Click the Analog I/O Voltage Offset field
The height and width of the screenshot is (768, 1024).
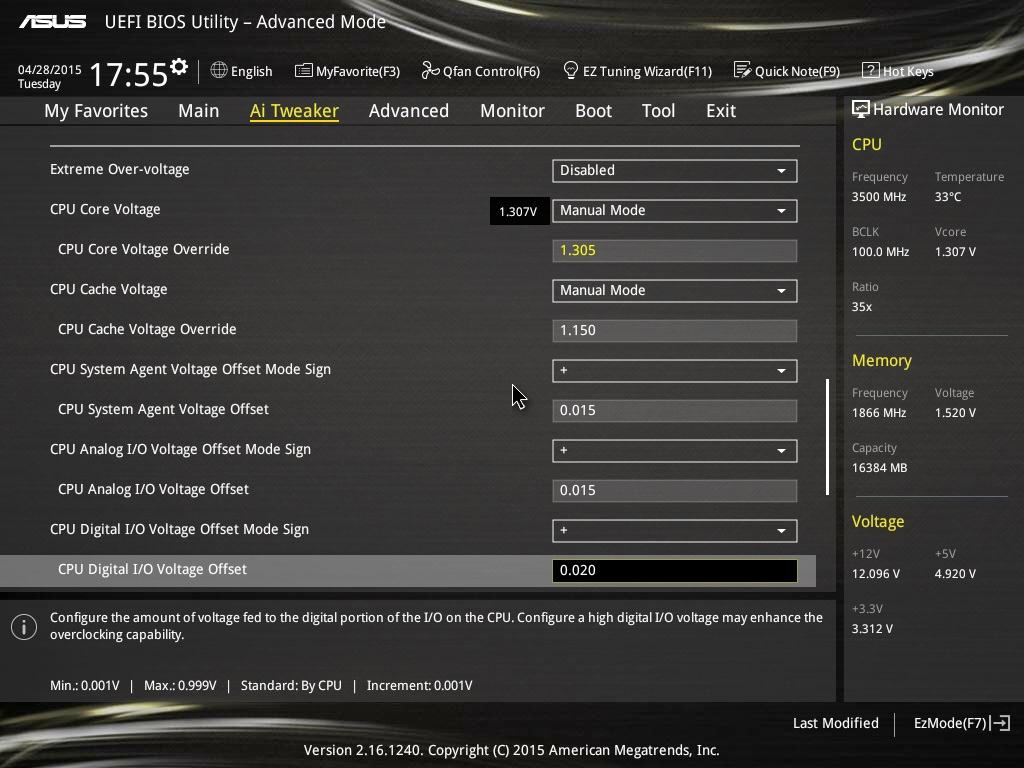tap(674, 490)
